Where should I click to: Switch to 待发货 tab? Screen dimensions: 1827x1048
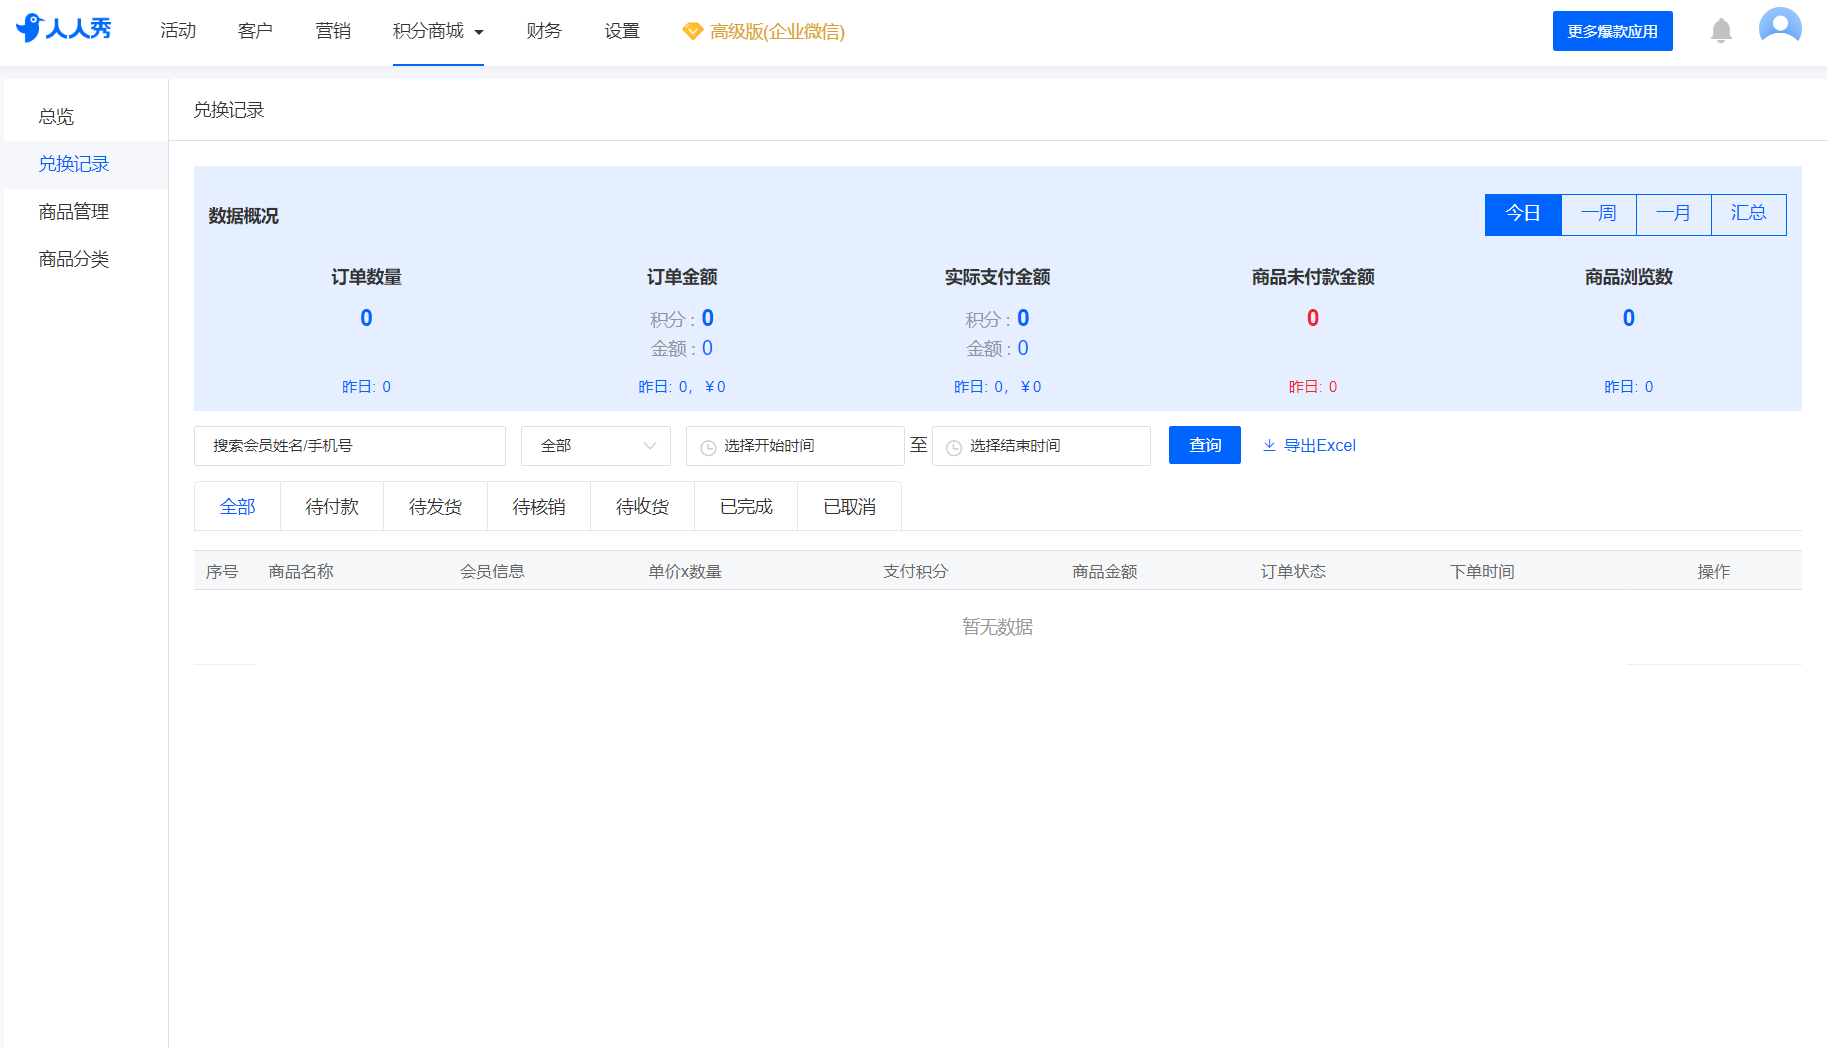pyautogui.click(x=436, y=507)
